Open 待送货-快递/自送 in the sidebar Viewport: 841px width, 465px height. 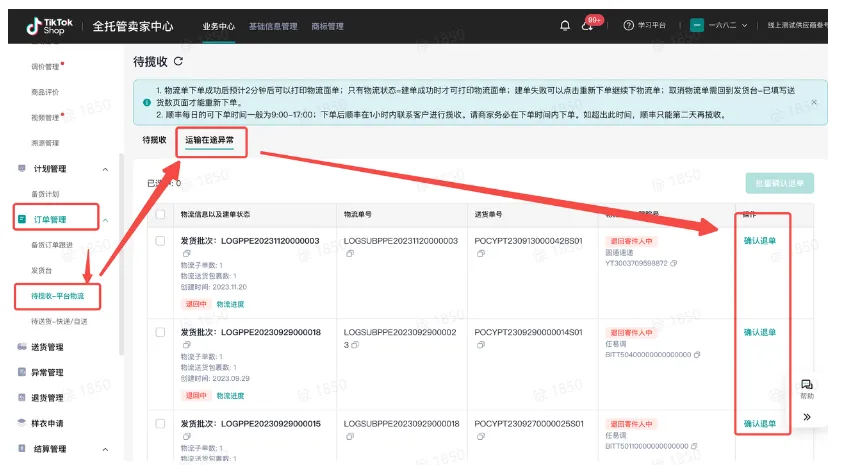pyautogui.click(x=59, y=321)
